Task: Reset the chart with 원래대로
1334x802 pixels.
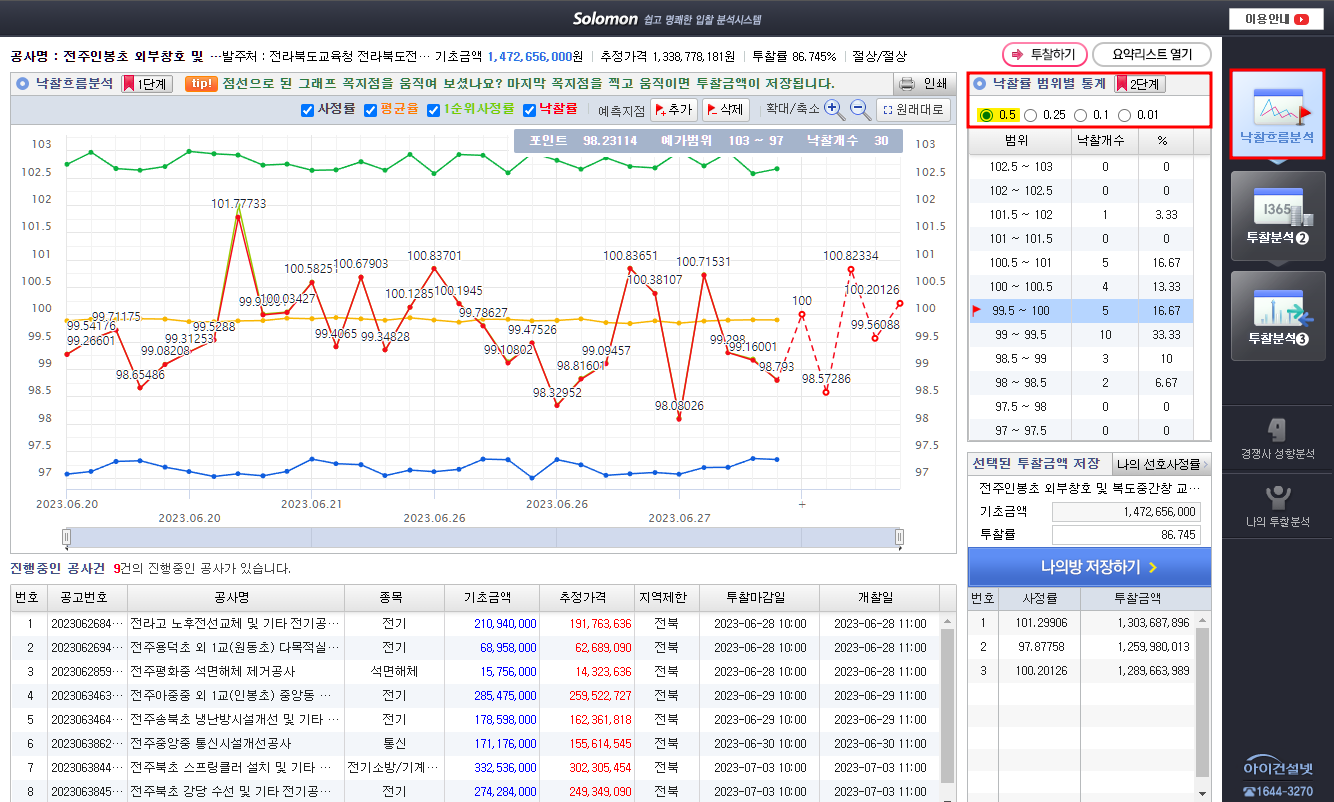Action: (913, 110)
